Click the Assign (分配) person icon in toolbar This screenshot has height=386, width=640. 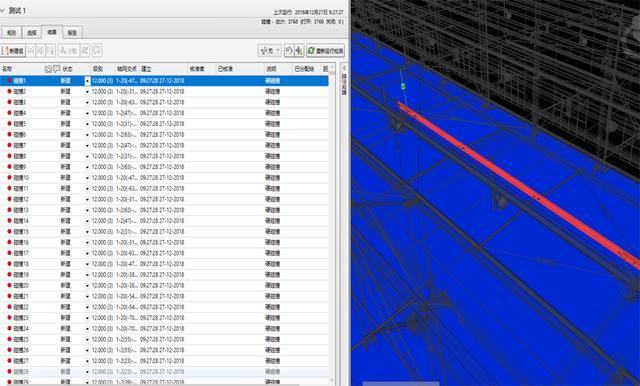pos(68,51)
